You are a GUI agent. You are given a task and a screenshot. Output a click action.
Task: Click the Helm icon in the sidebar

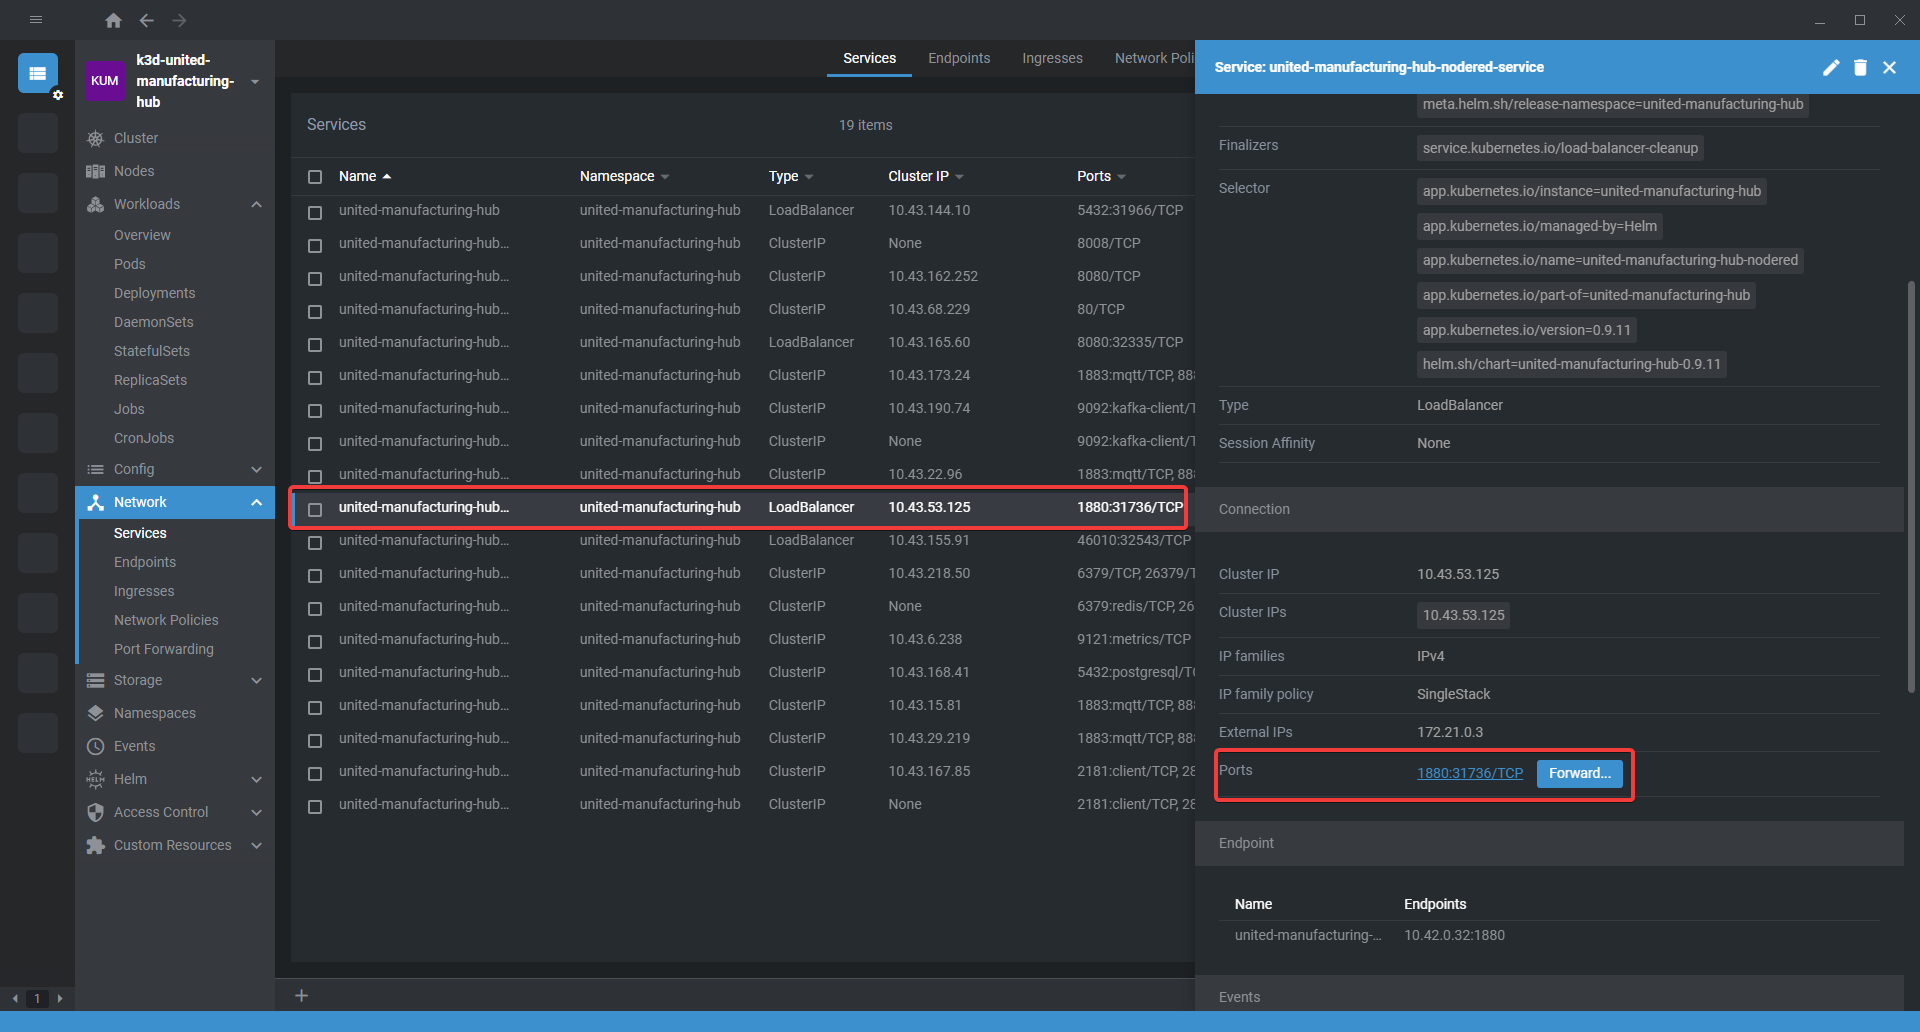click(x=96, y=779)
